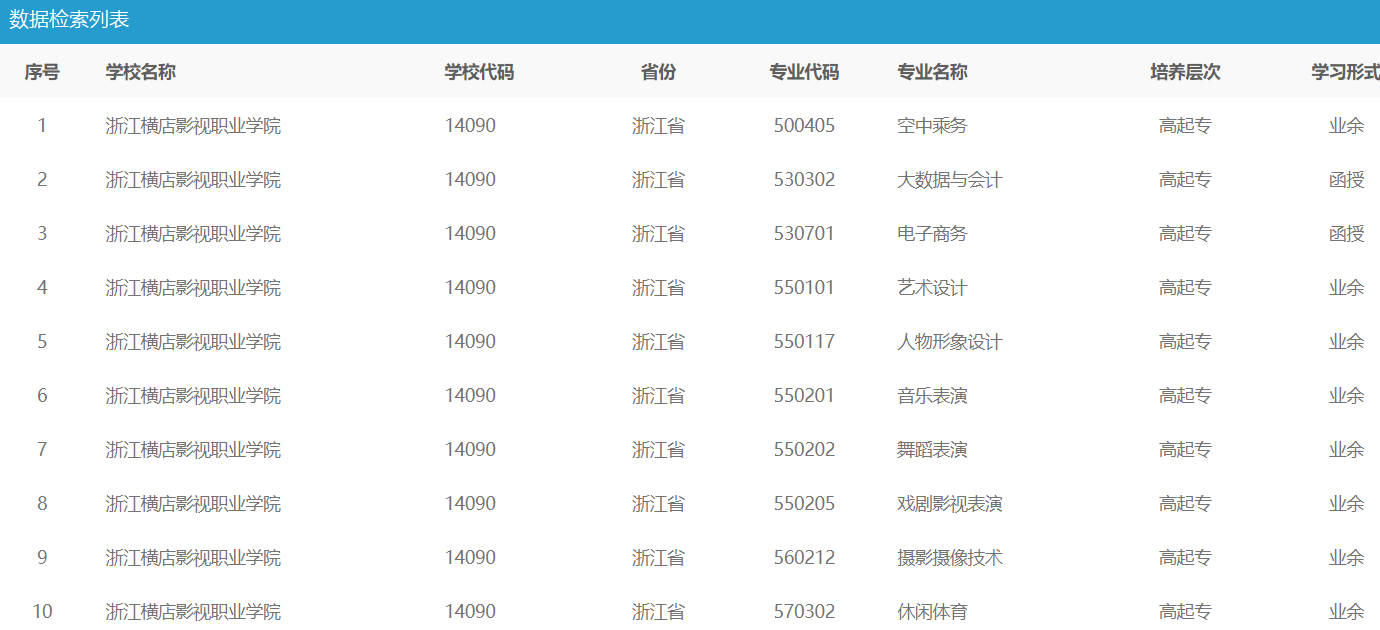
Task: Click 函授 in the 大数据与会计 row
Action: pyautogui.click(x=1346, y=180)
